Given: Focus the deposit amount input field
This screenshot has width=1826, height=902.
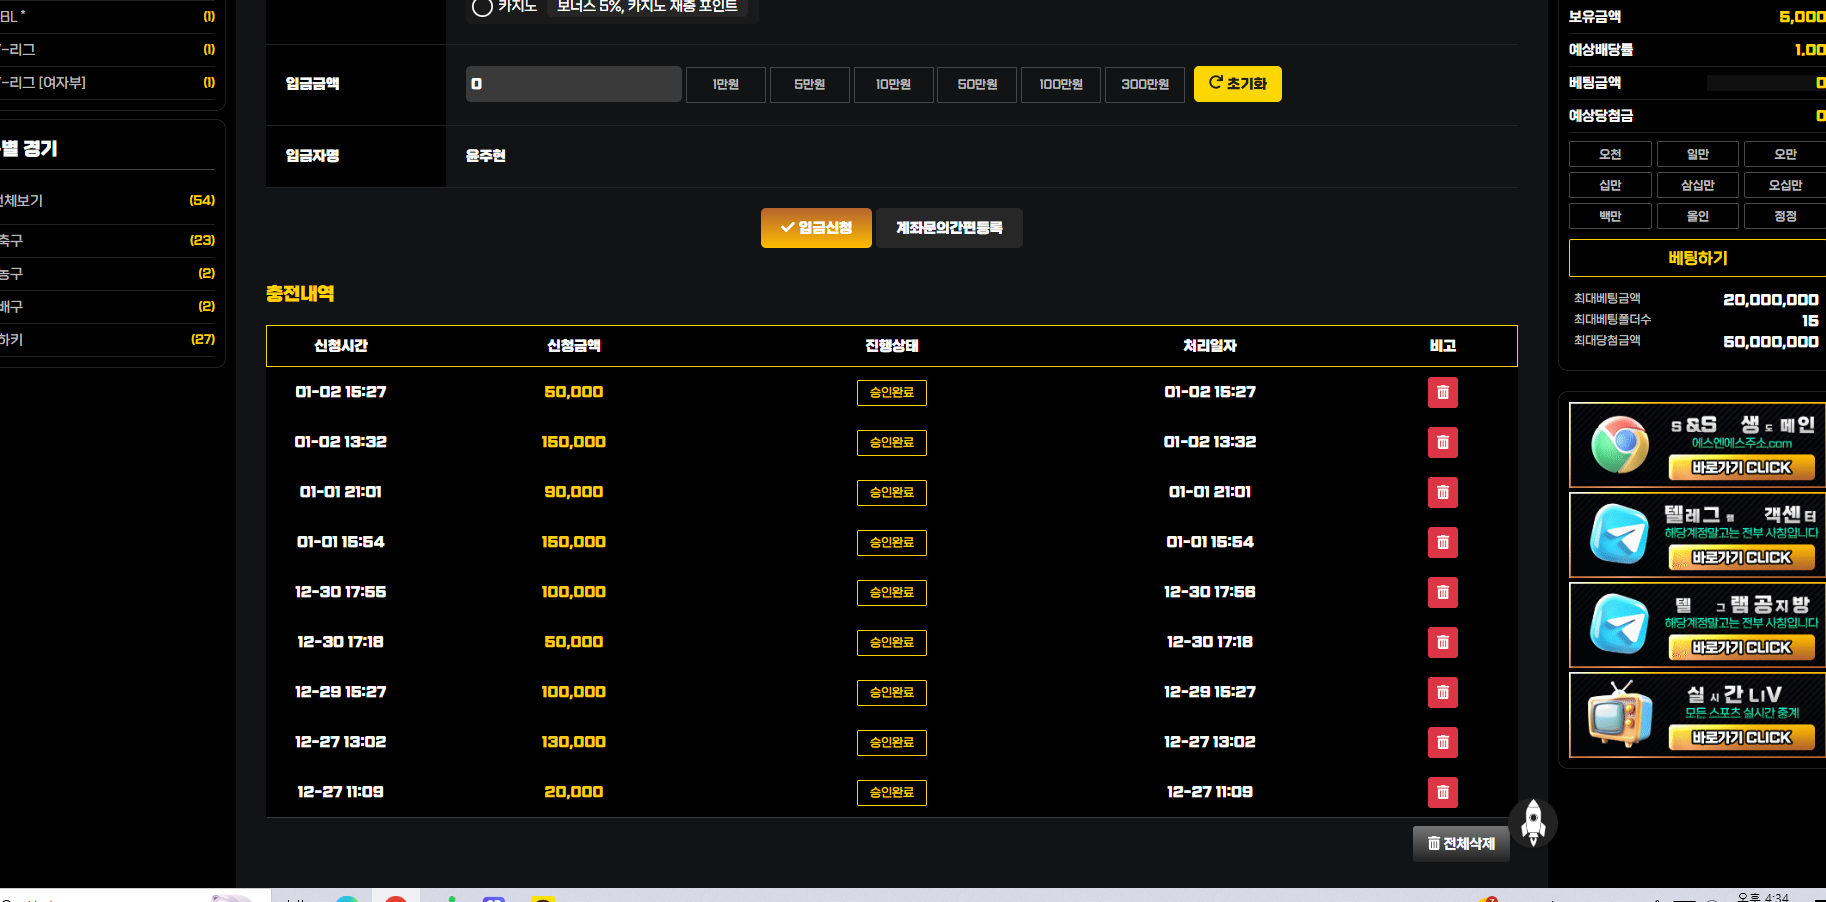Looking at the screenshot, I should click(x=573, y=84).
